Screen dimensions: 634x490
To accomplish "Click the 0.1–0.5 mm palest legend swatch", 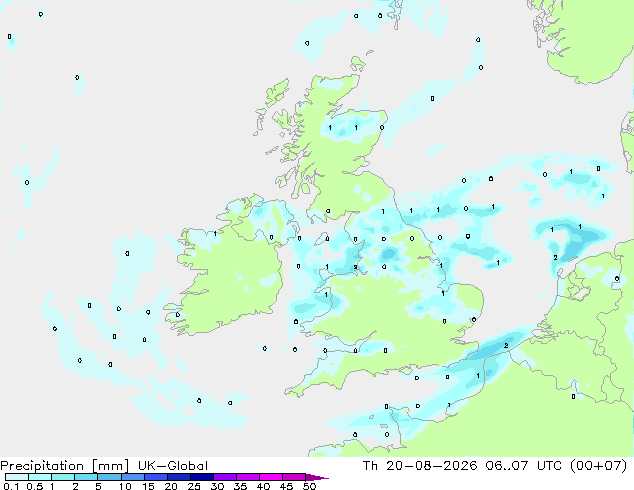I will pos(17,477).
